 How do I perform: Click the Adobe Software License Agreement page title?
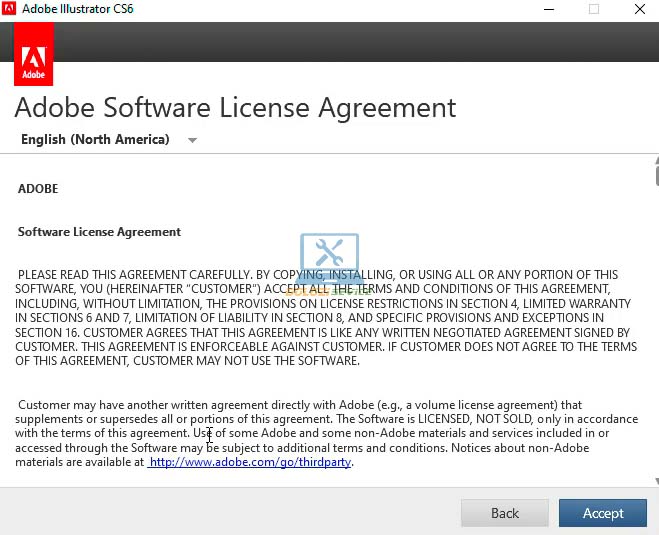(x=235, y=107)
